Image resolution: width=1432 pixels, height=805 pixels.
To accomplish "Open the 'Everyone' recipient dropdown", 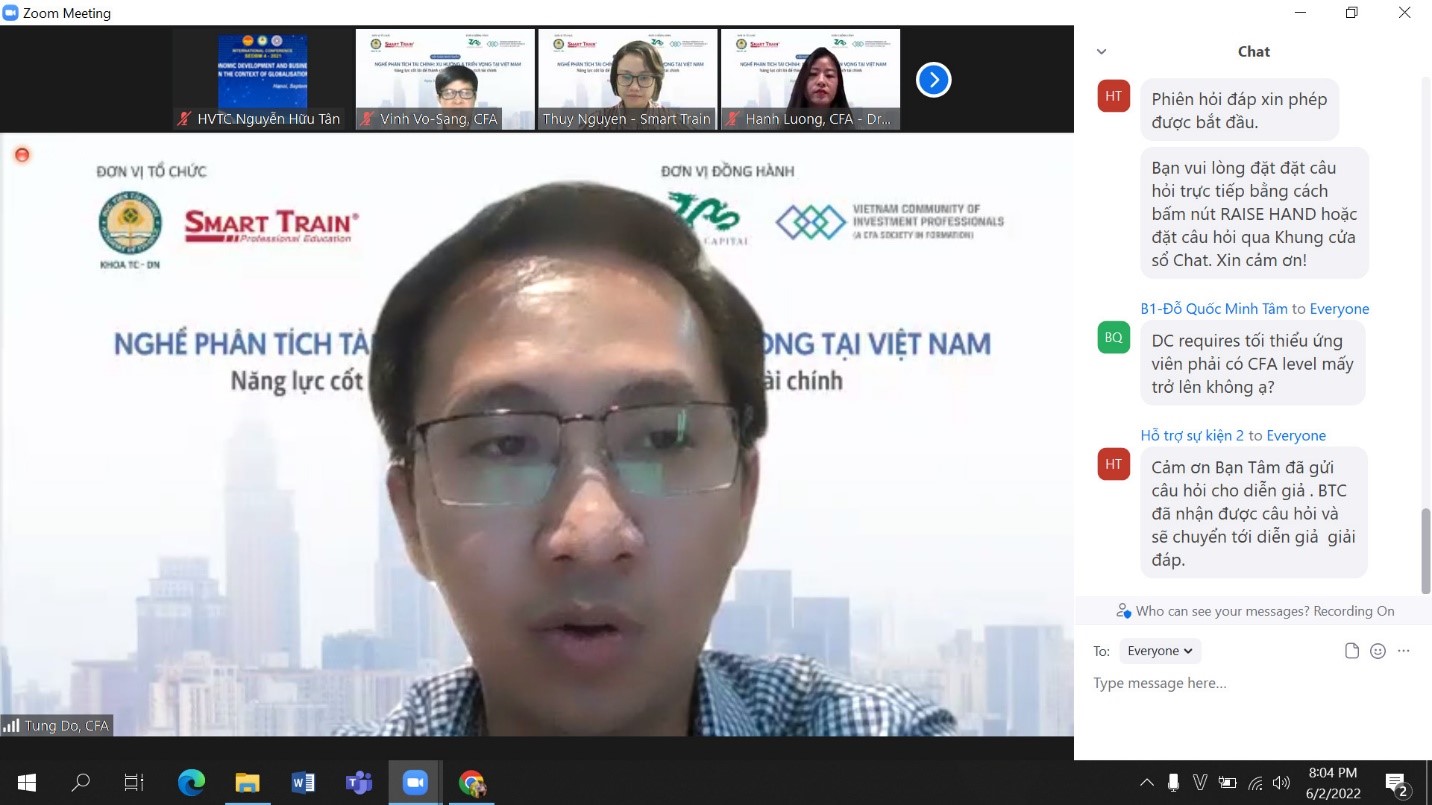I will click(1160, 651).
